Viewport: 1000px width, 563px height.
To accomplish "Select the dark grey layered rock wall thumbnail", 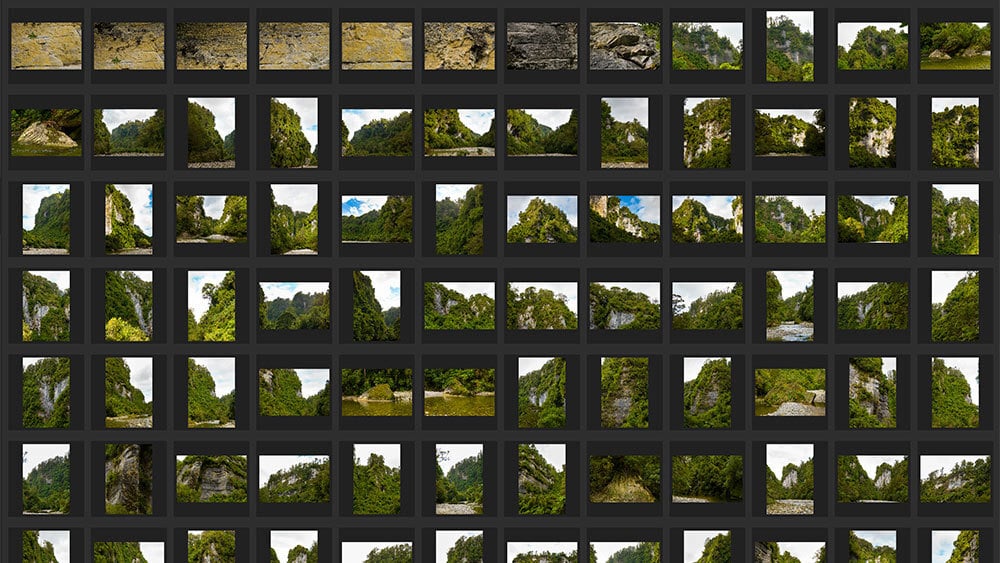I will coord(542,46).
